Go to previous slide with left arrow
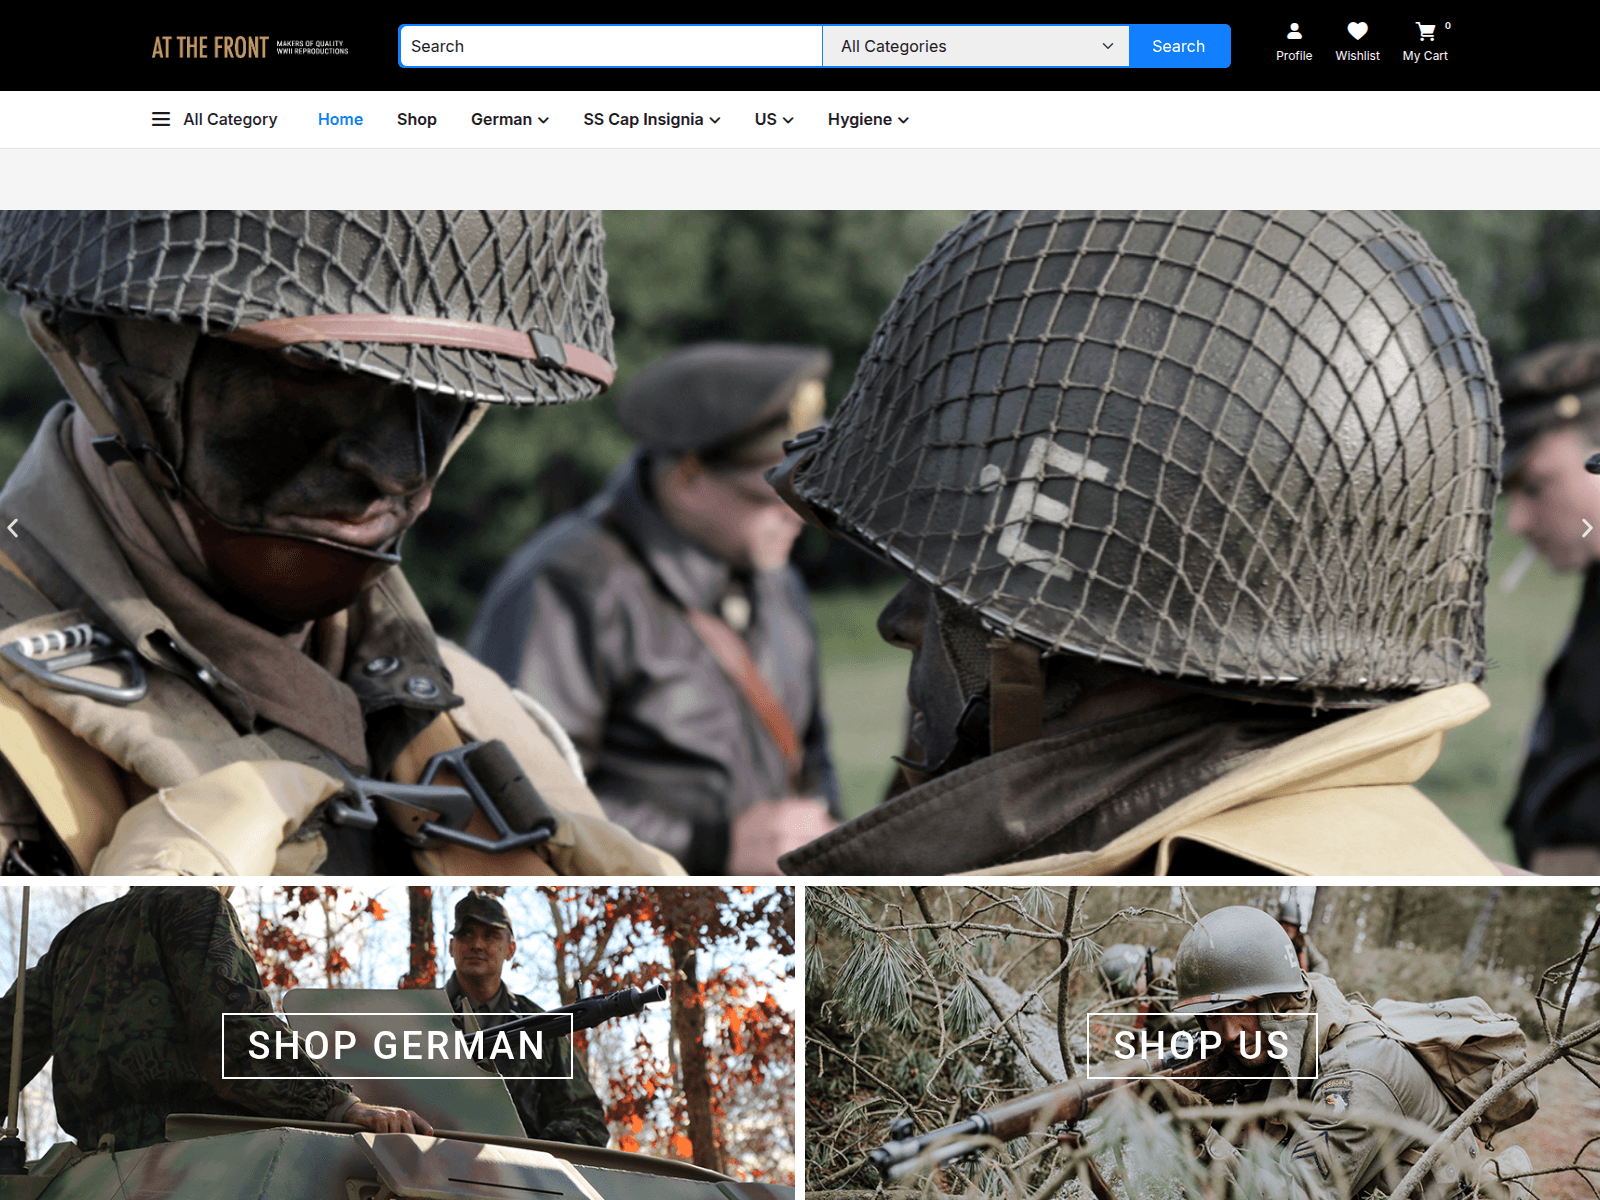 tap(13, 528)
